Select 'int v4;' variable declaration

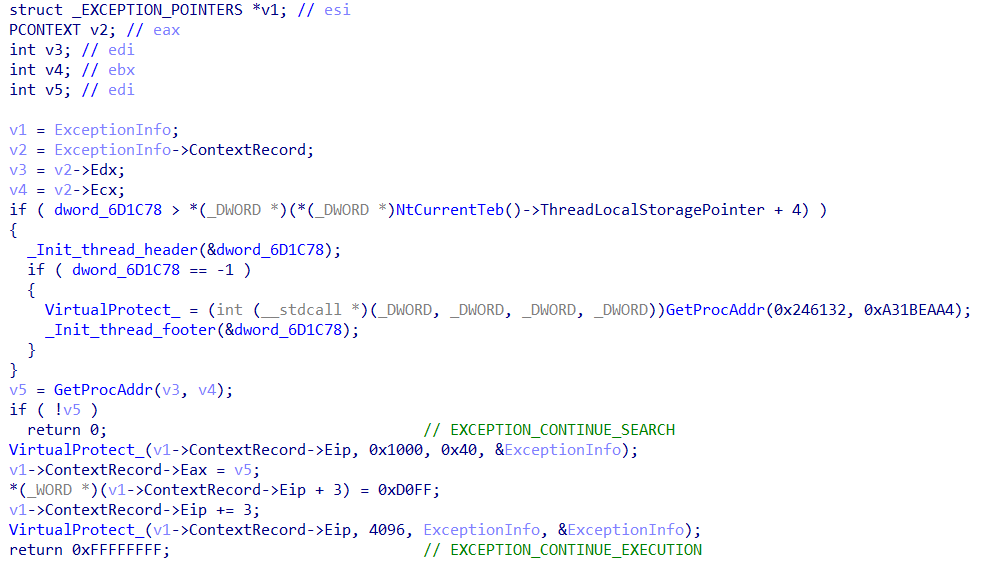click(x=40, y=70)
